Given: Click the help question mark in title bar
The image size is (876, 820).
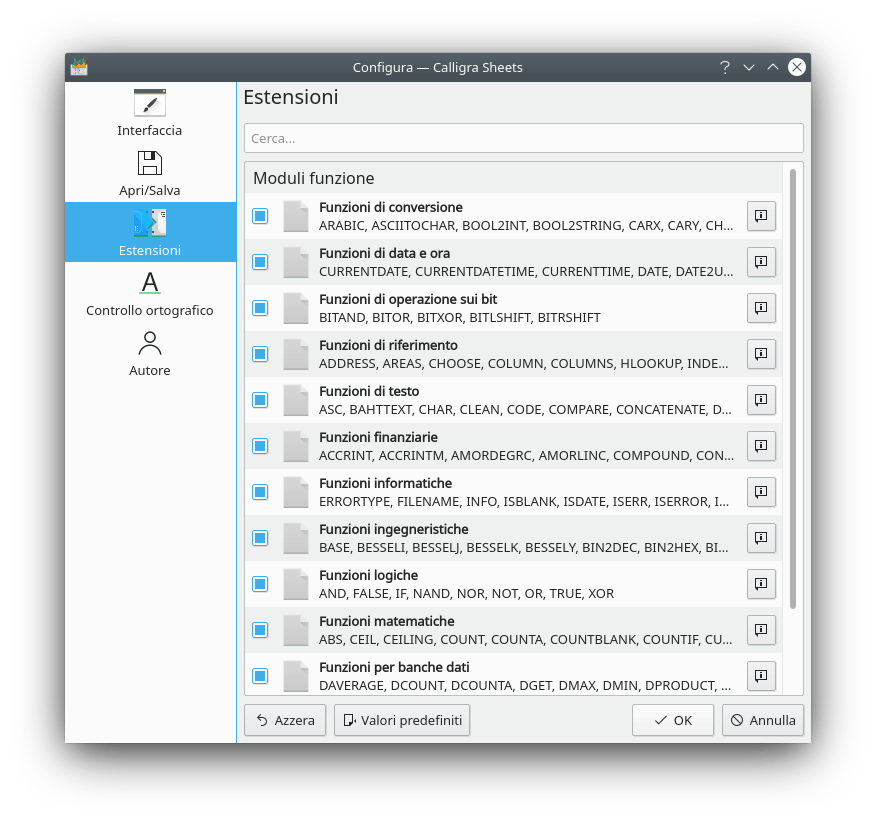Looking at the screenshot, I should click(725, 68).
